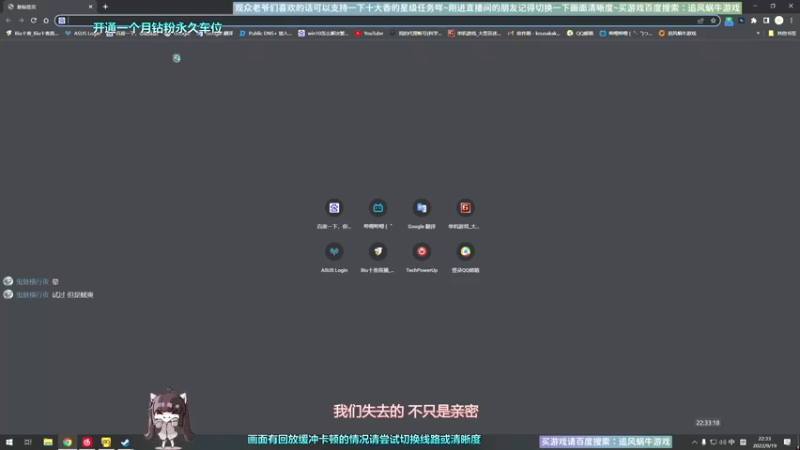Open the TechPowerUp shortcut tile

[421, 257]
